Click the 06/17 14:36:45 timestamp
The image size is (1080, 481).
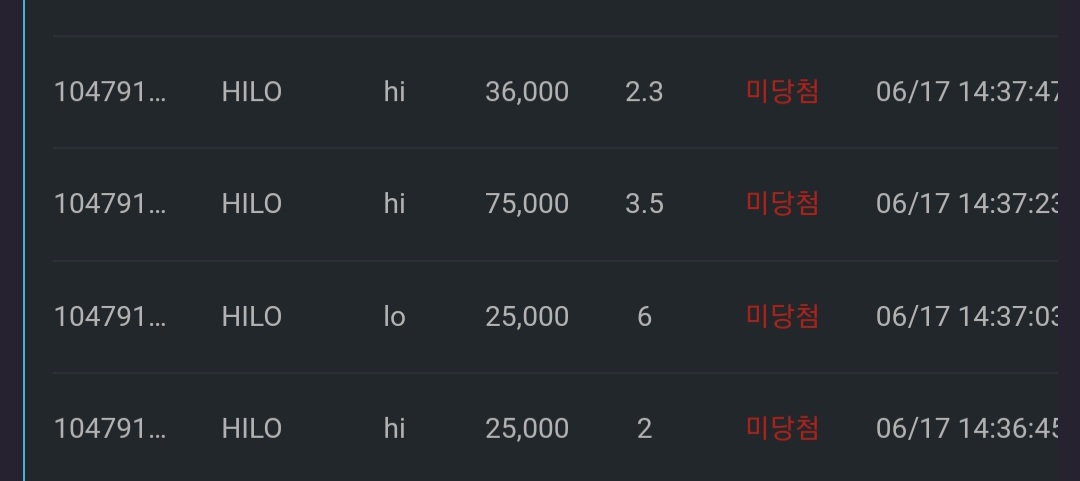click(967, 429)
